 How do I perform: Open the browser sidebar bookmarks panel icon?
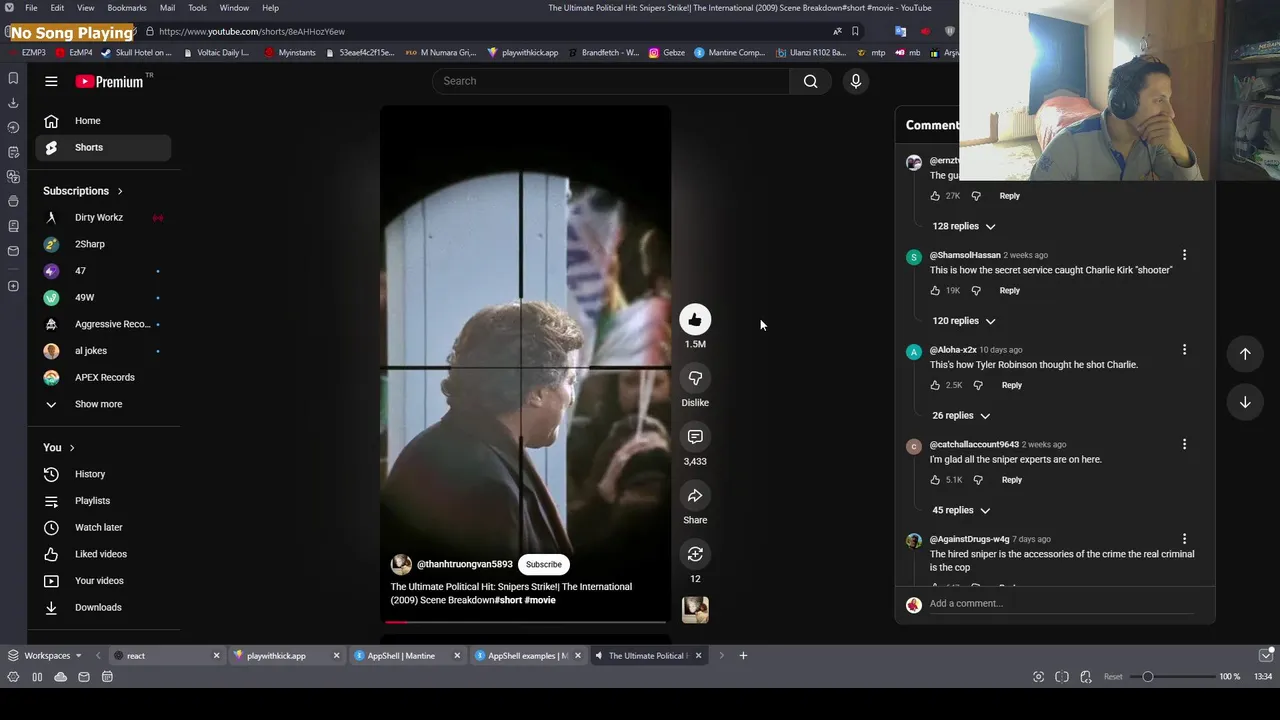coord(13,78)
